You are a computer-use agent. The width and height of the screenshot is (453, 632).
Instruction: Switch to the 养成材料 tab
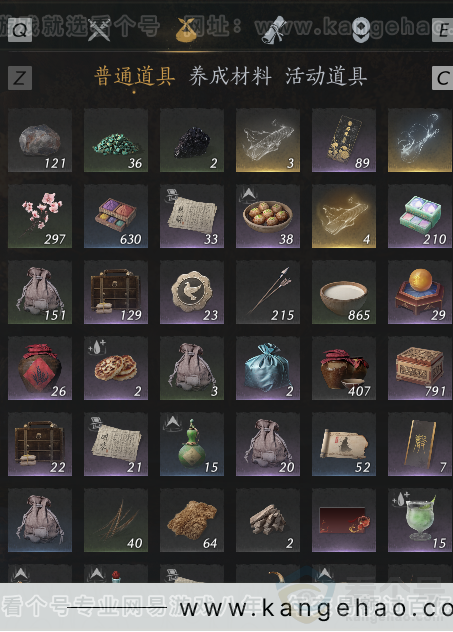point(230,77)
